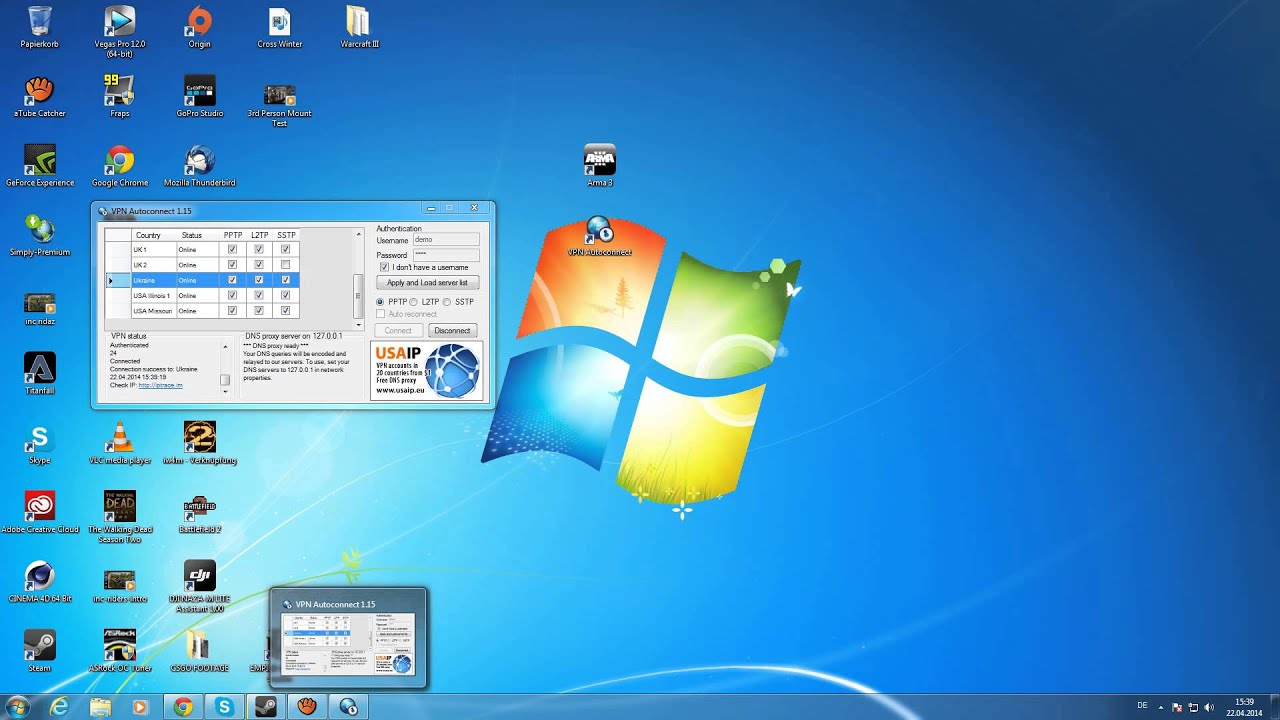Select the SSTP protocol radio button

[x=447, y=302]
